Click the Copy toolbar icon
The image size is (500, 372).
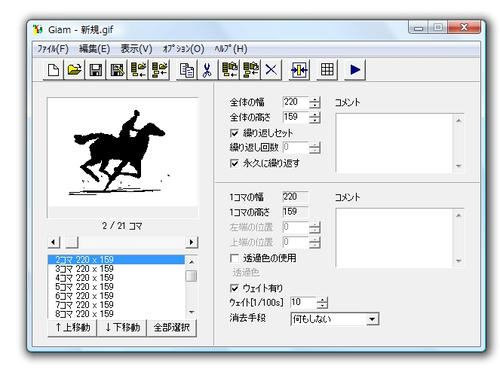point(187,70)
